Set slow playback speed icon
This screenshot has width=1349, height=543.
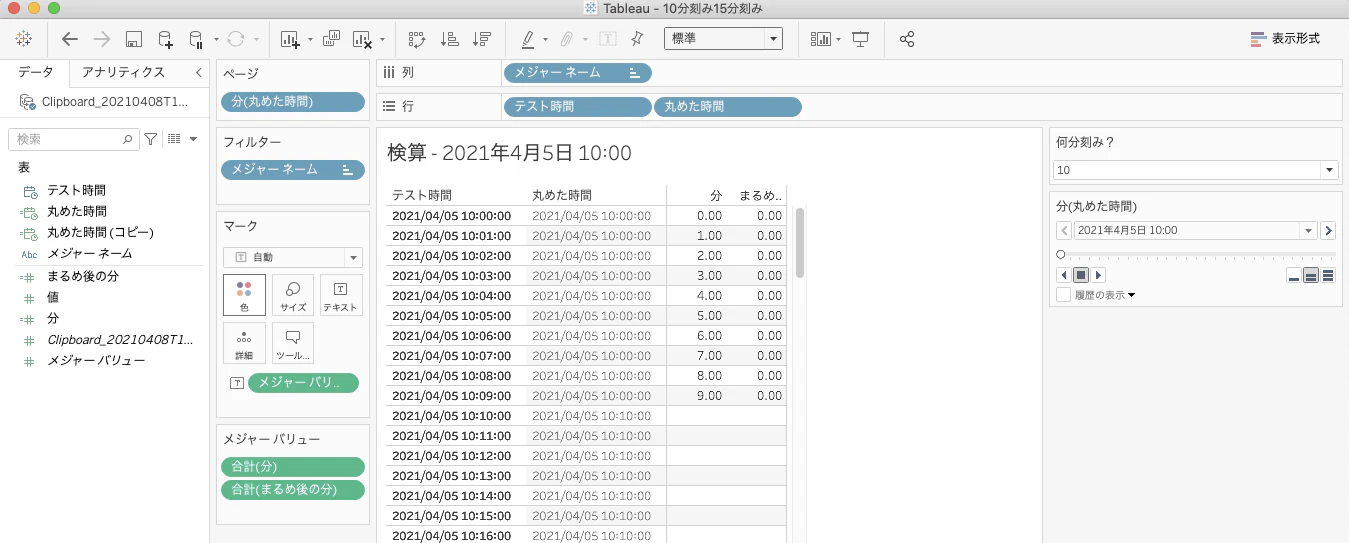1294,276
